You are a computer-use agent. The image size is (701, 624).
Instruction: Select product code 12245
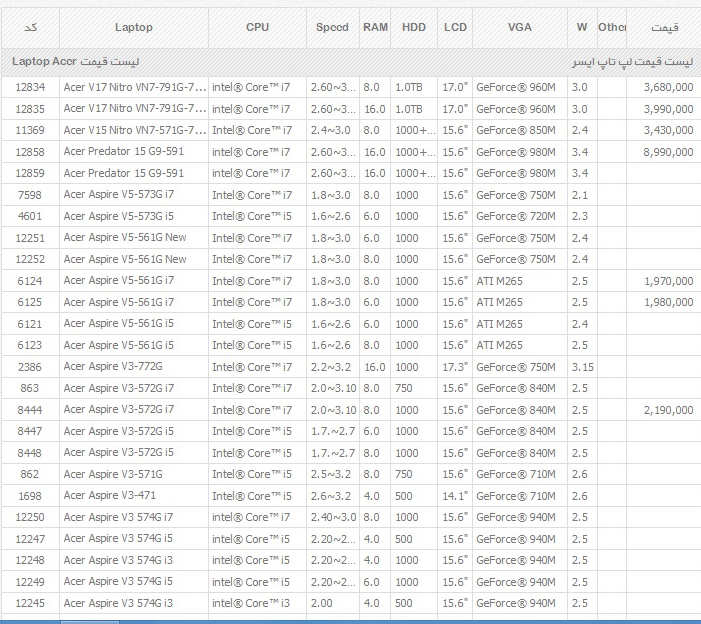click(30, 603)
